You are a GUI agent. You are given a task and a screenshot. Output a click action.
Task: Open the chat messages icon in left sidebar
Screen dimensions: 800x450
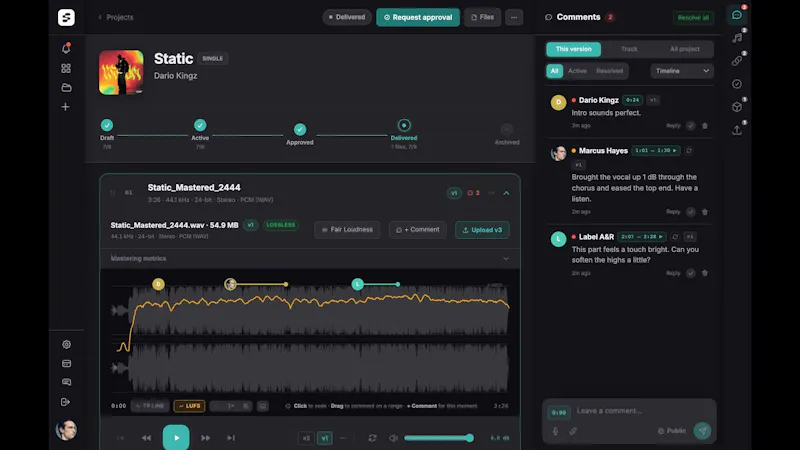(66, 382)
